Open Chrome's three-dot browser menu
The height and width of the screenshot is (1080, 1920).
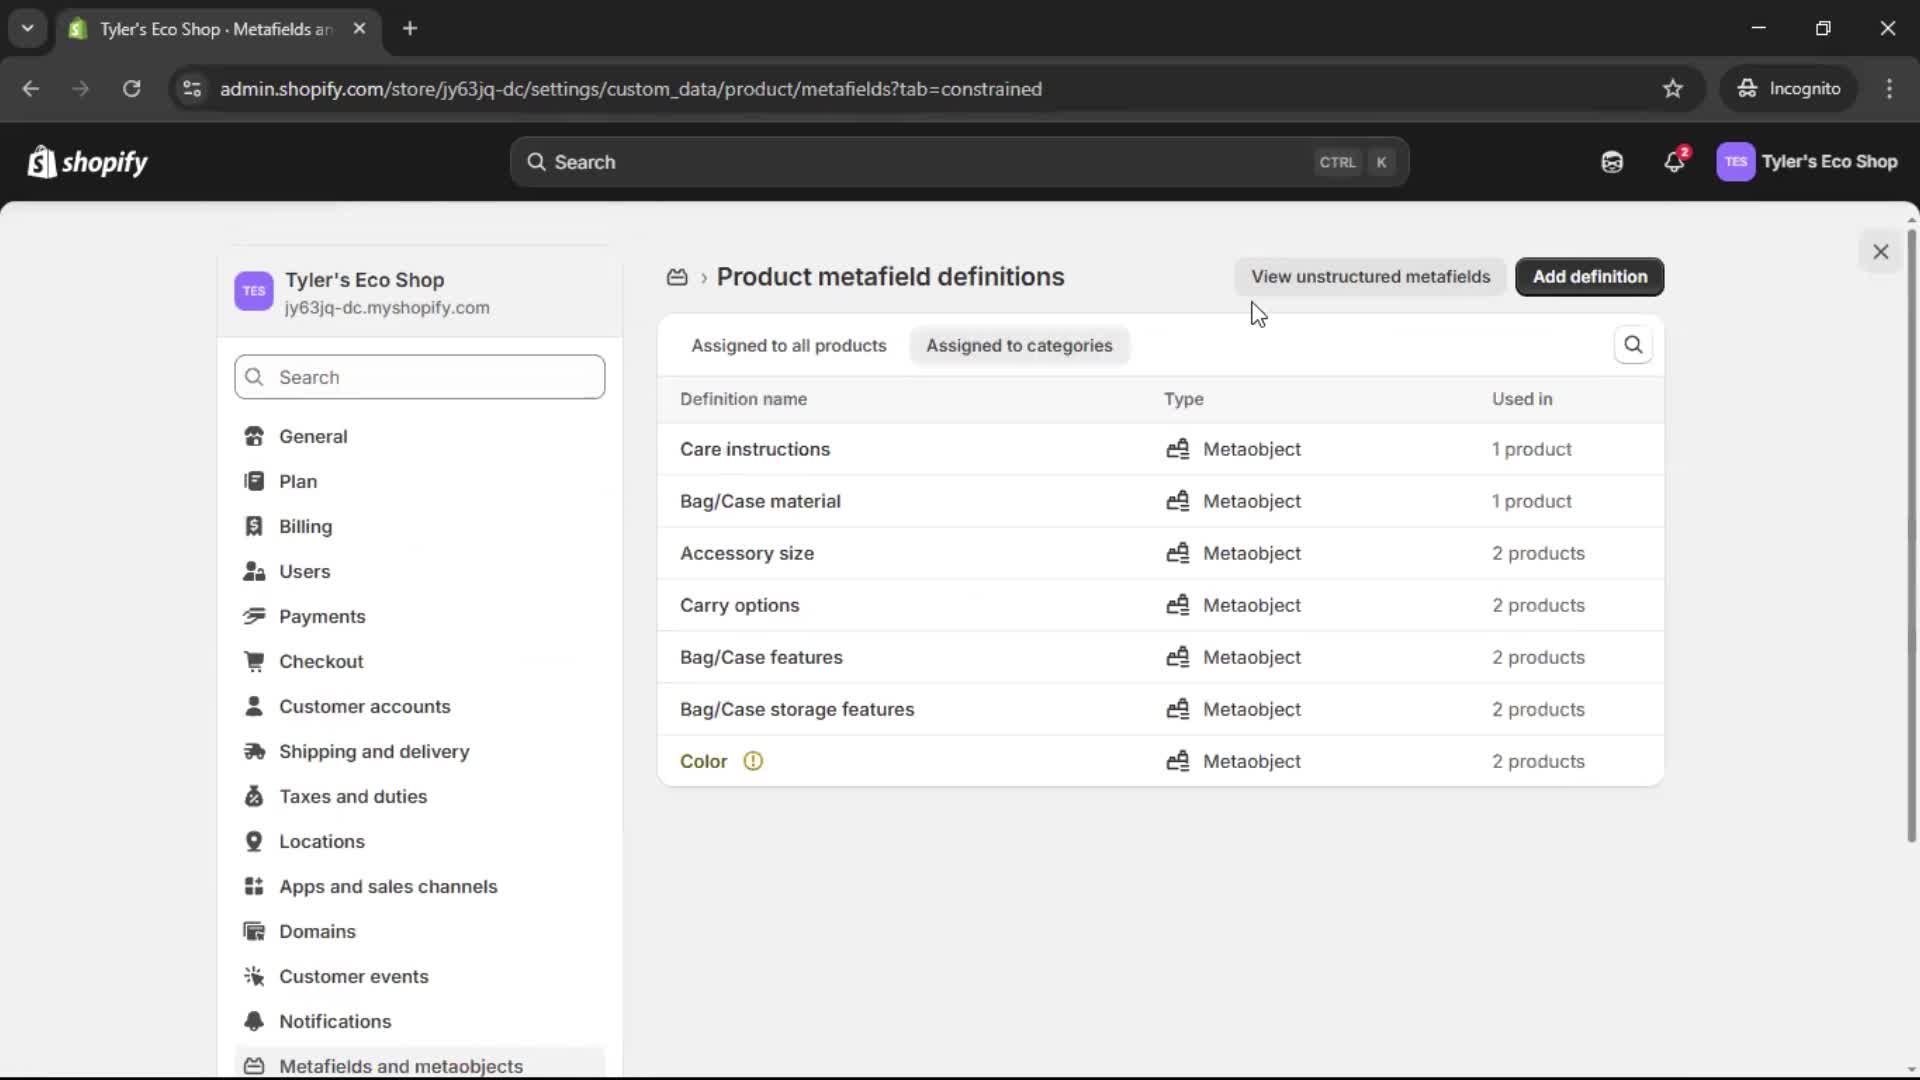[x=1890, y=89]
